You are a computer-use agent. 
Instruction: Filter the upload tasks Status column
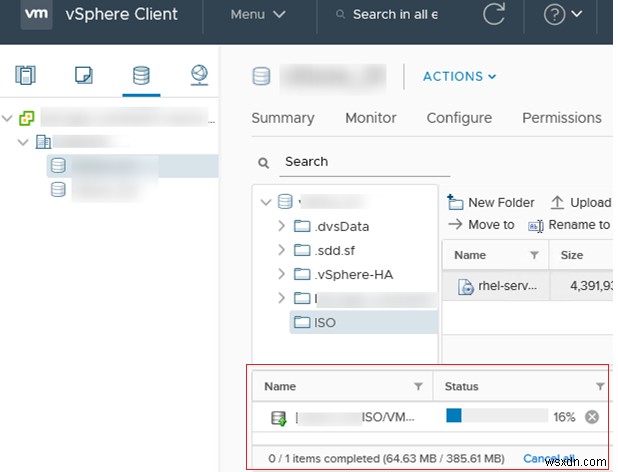[600, 387]
